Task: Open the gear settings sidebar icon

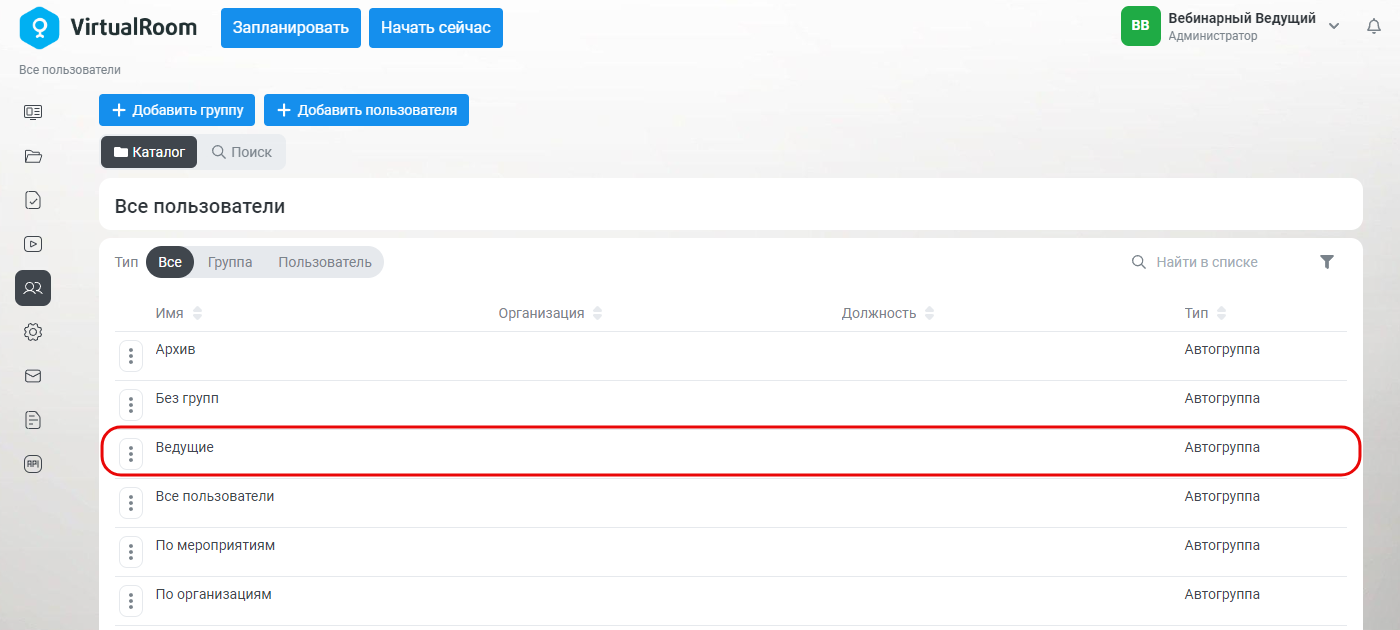Action: coord(33,332)
